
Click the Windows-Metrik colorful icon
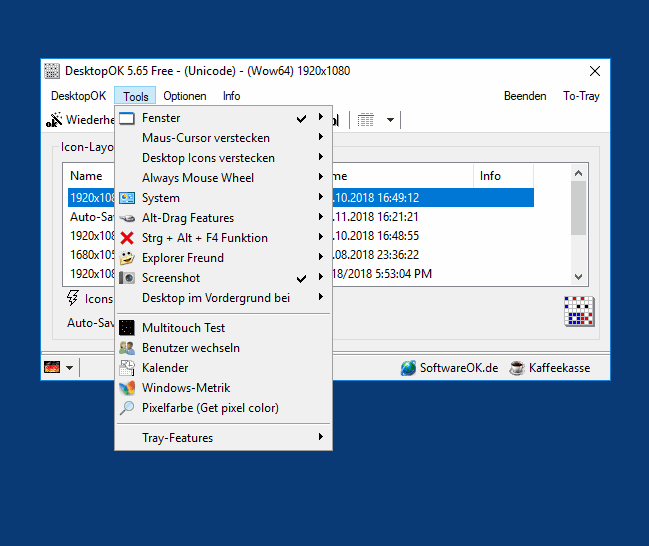pos(127,388)
